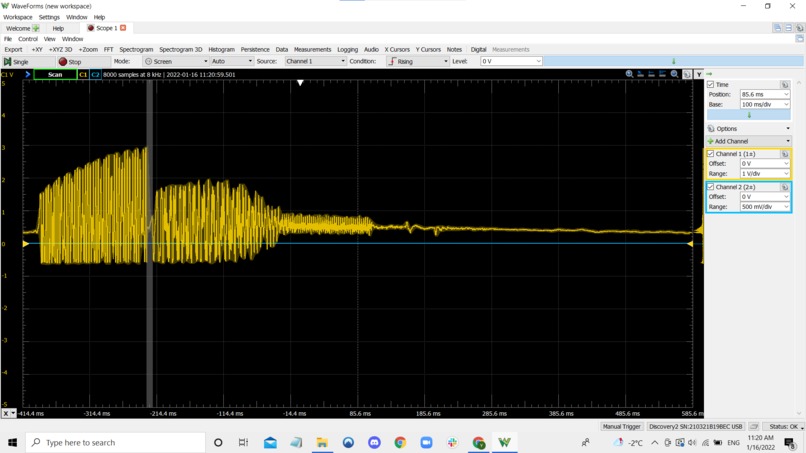Open Discord from the taskbar

(x=374, y=442)
